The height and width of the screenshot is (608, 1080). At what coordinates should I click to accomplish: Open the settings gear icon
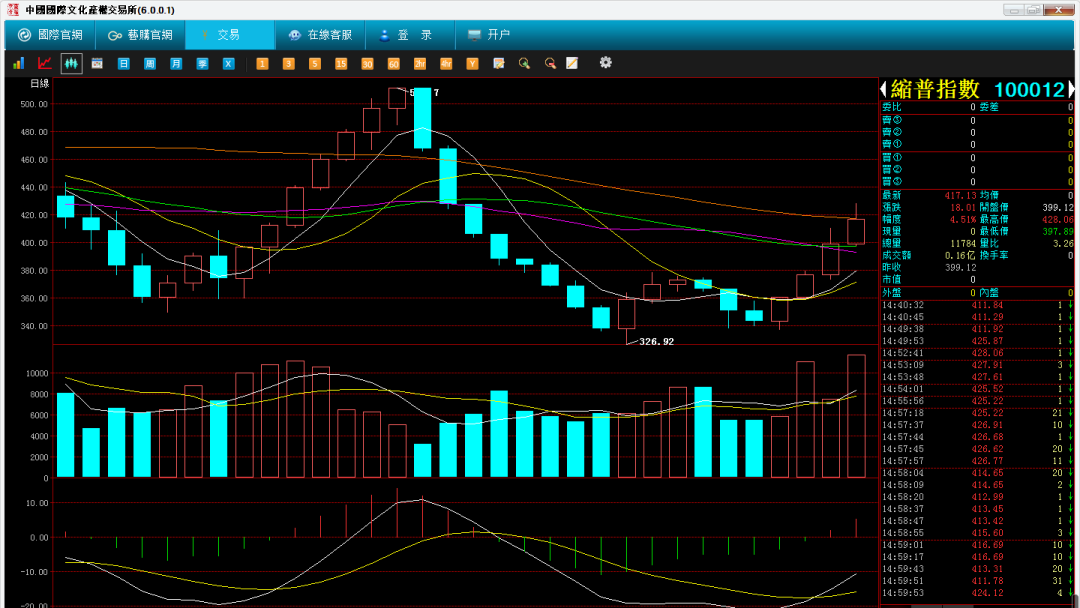click(605, 63)
